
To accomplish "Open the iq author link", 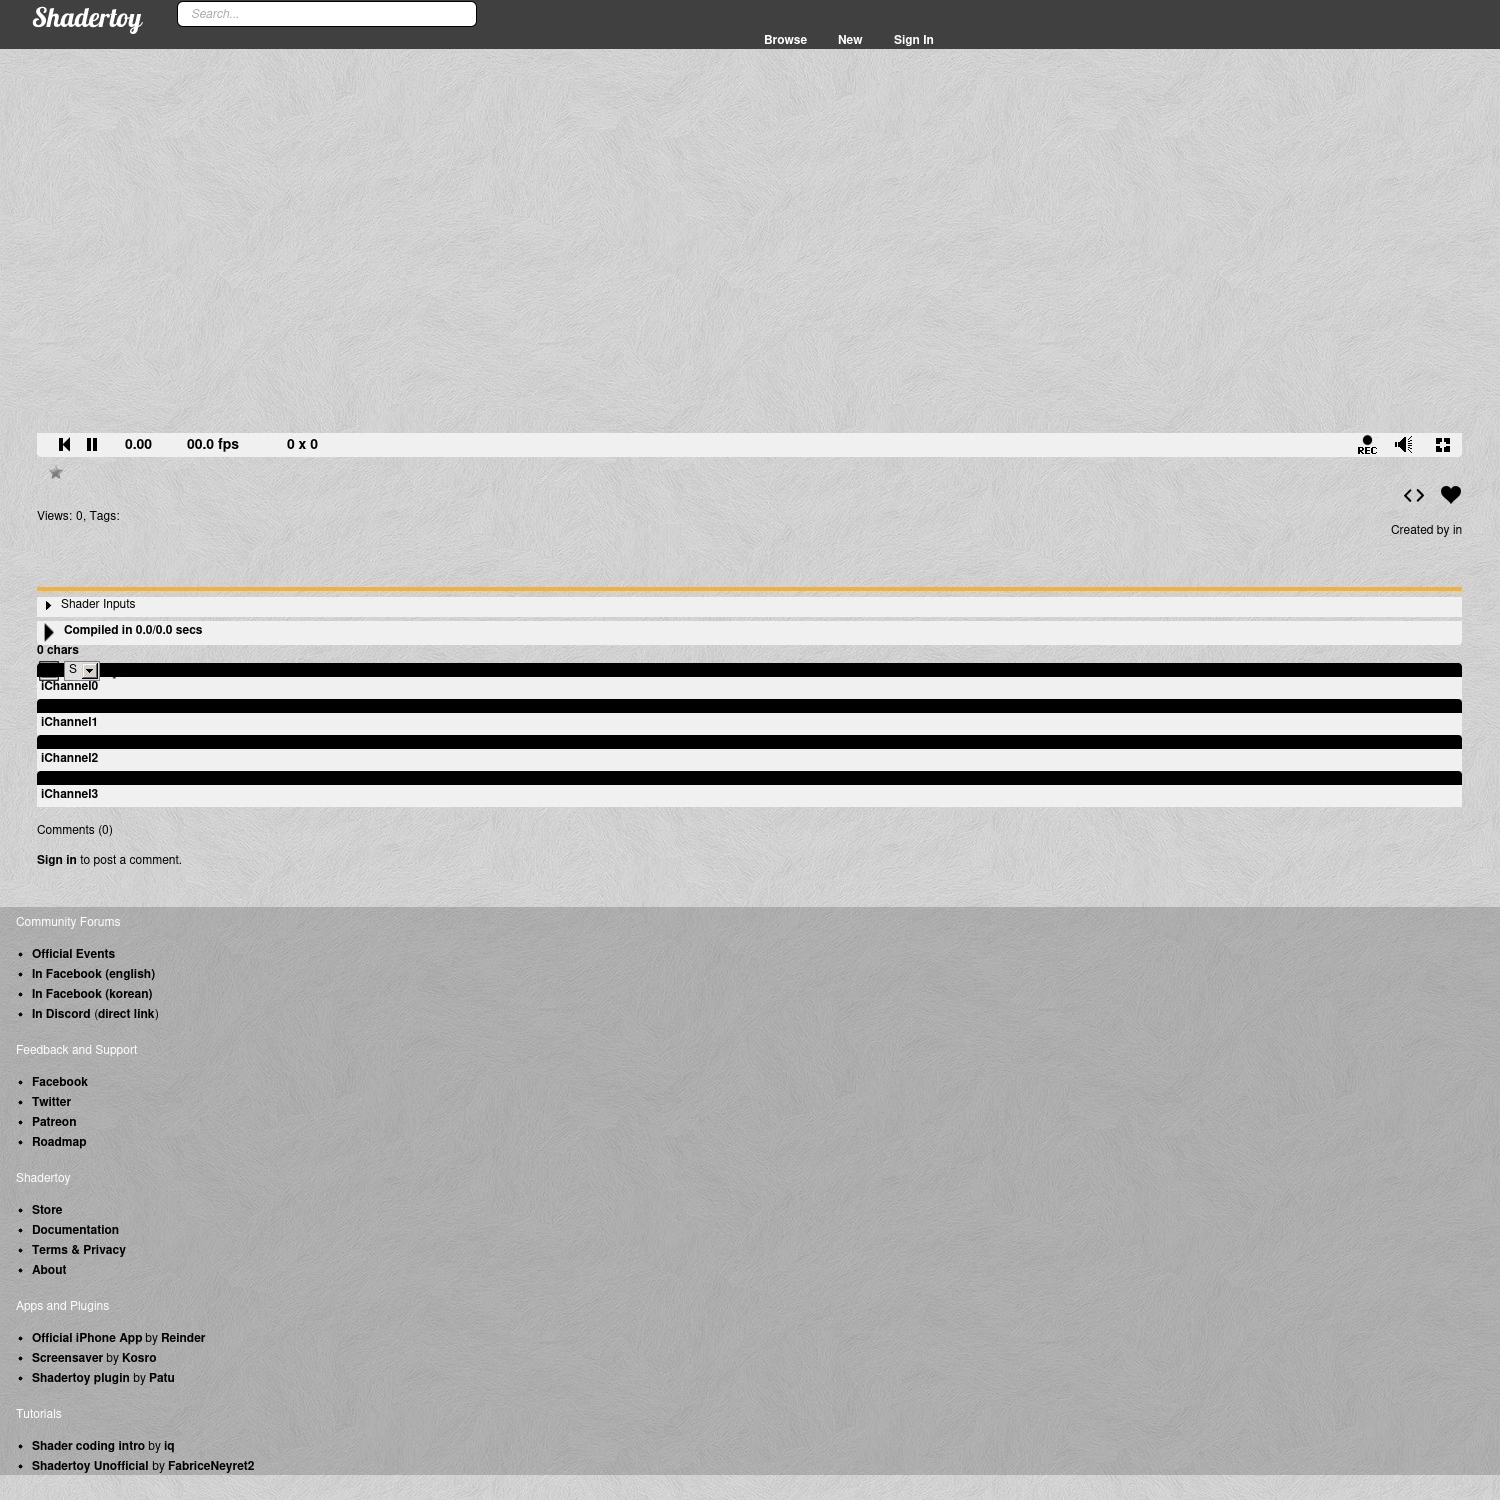I will pyautogui.click(x=169, y=1446).
